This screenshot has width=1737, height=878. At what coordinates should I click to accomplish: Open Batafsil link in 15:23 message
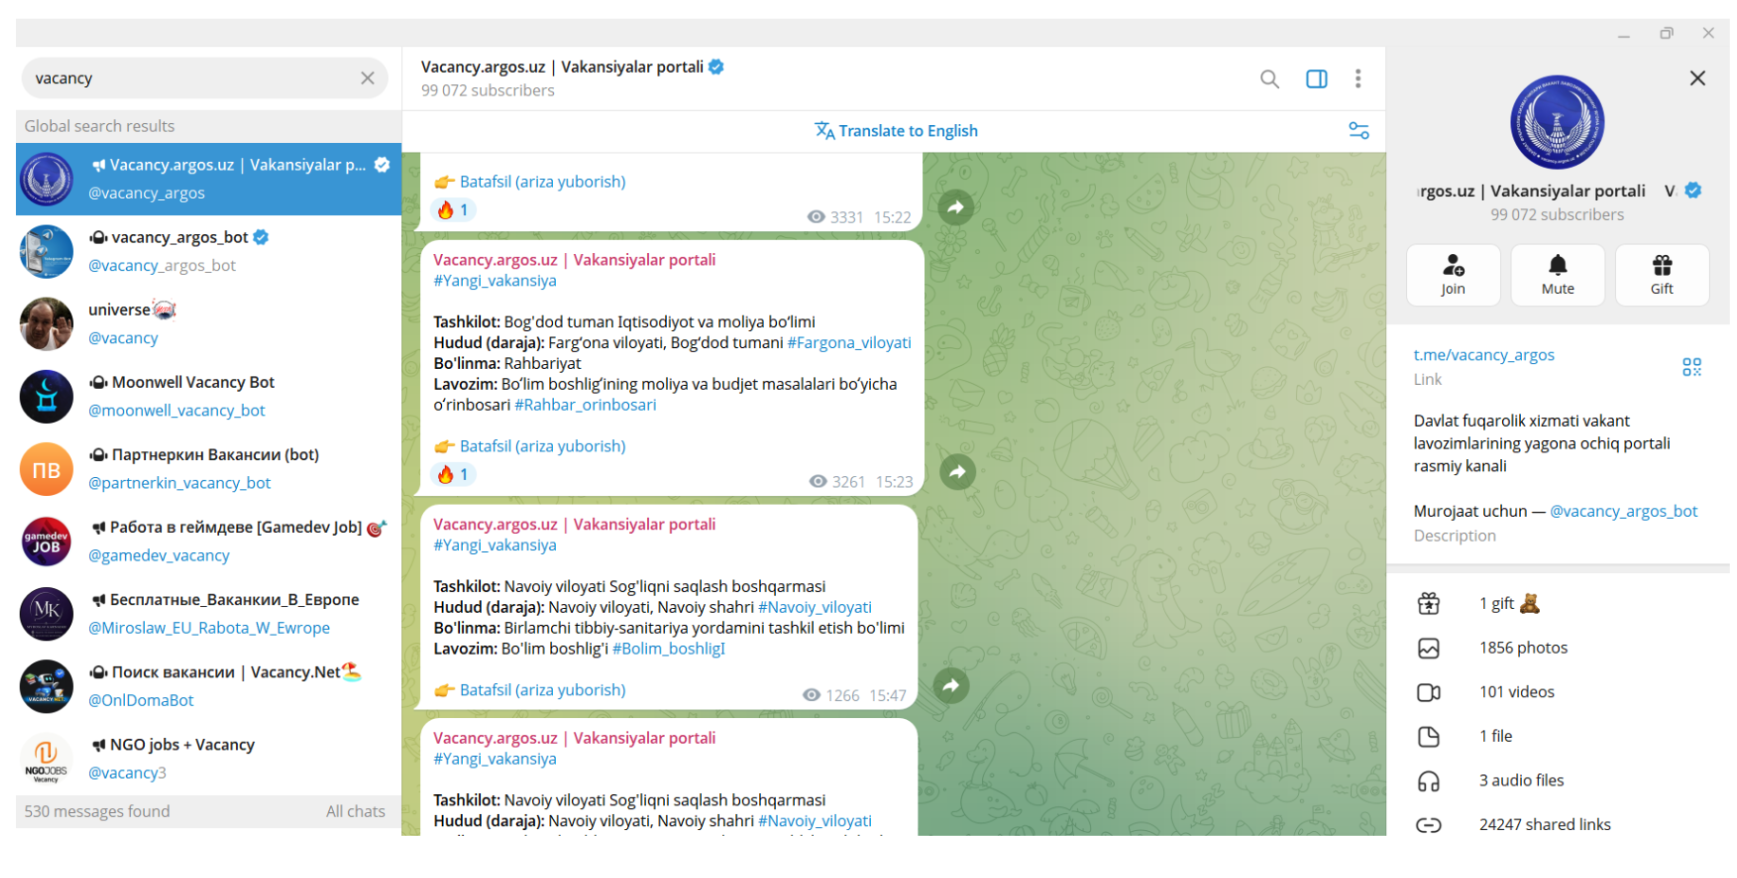[x=542, y=446]
